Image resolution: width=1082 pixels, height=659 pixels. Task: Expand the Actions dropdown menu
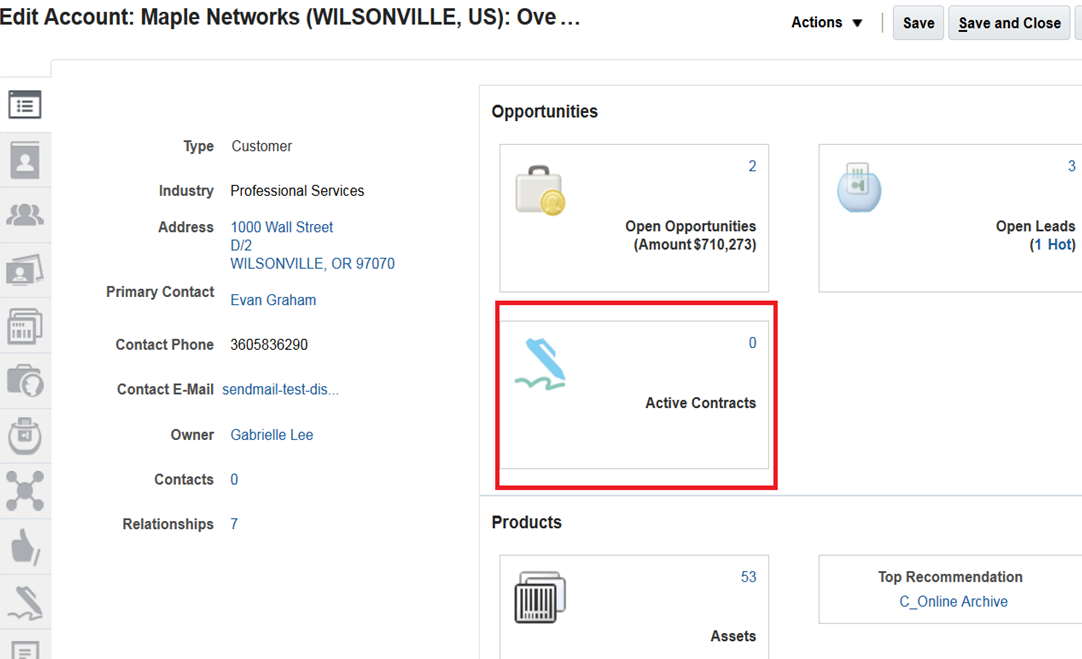(826, 23)
